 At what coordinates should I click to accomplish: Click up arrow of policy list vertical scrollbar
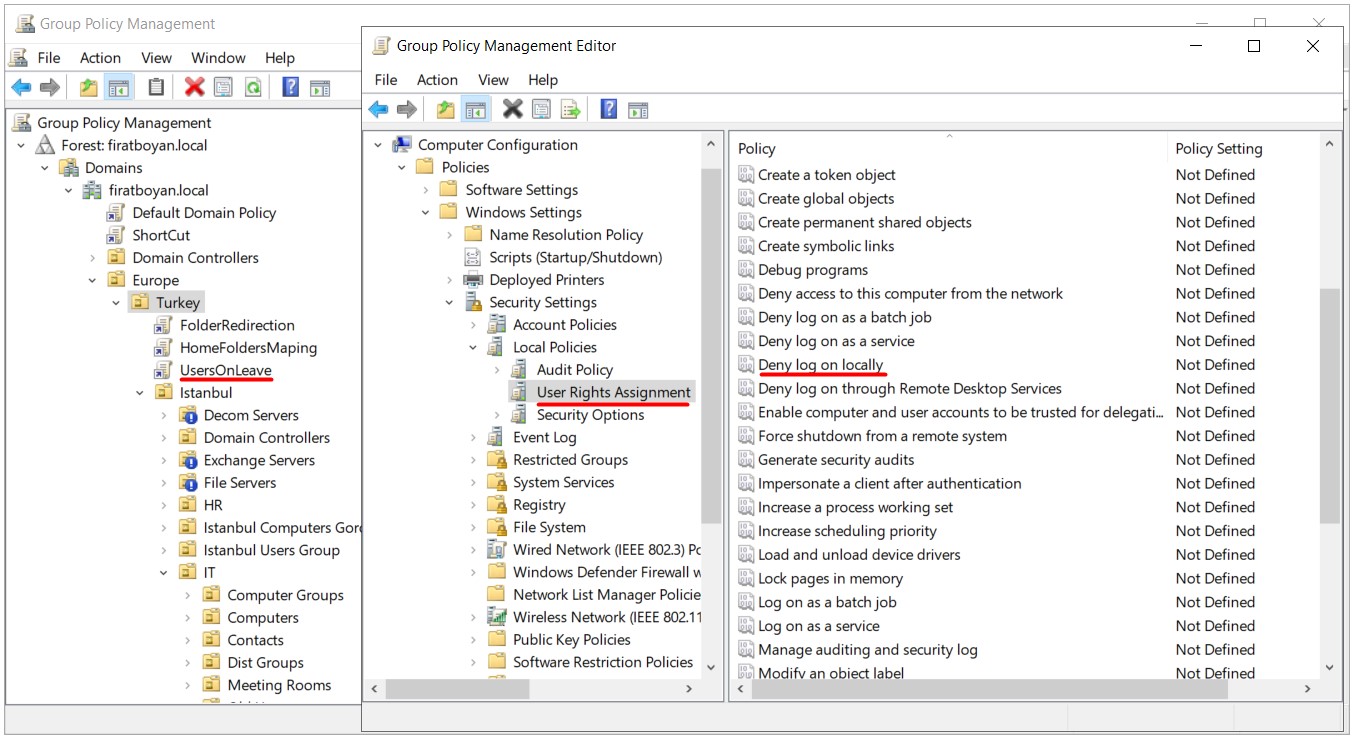tap(1329, 144)
